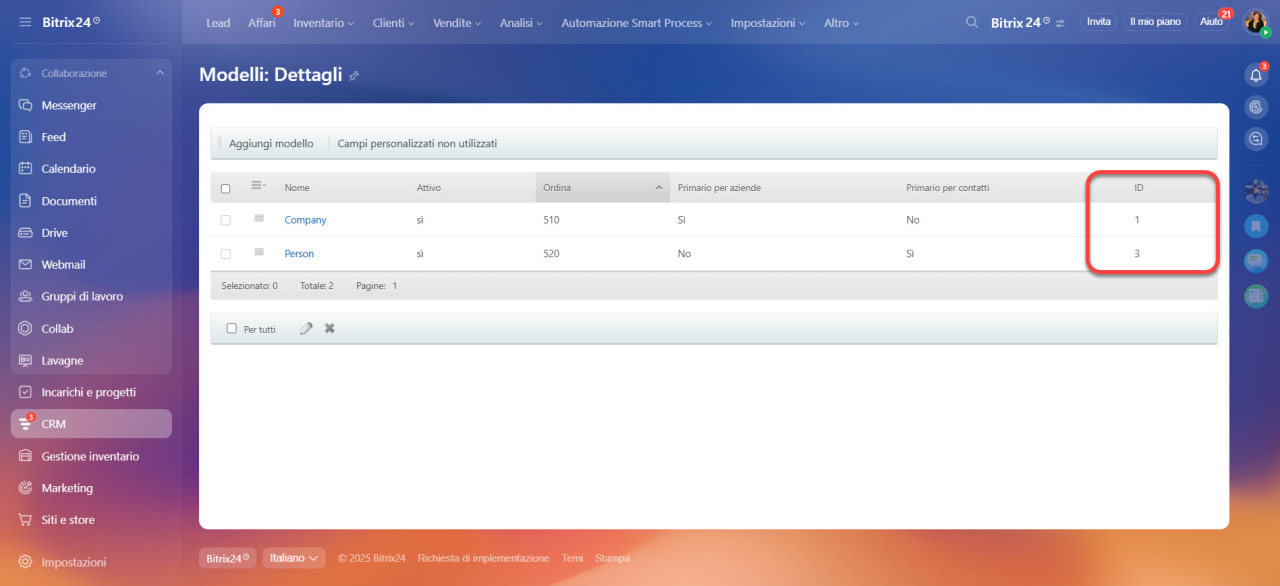Open the Feed sidebar item
1280x586 pixels.
tap(91, 137)
